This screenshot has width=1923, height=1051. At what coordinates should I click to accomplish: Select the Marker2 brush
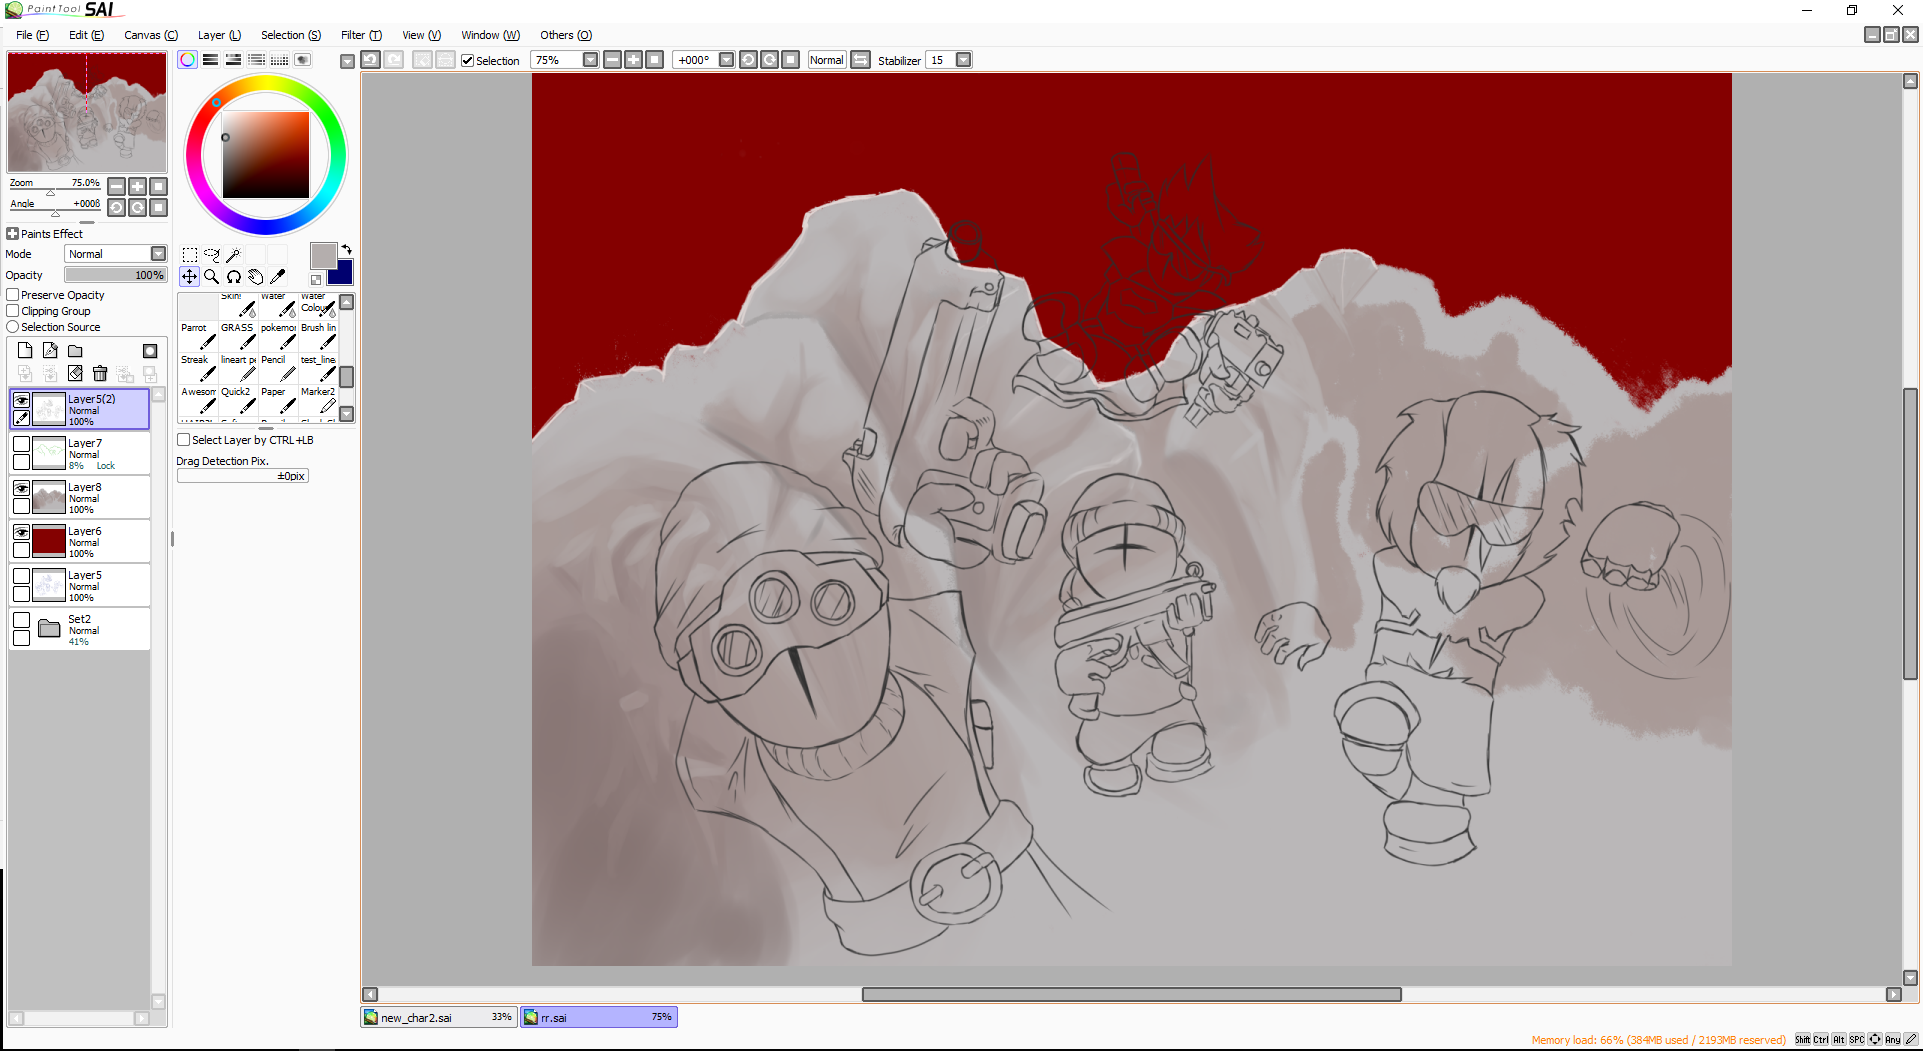pyautogui.click(x=318, y=400)
